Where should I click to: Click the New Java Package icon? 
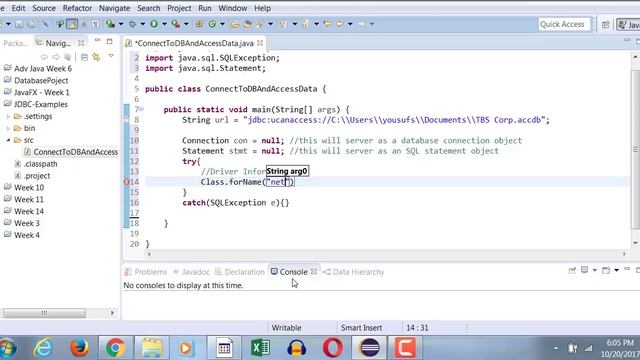coord(199,24)
